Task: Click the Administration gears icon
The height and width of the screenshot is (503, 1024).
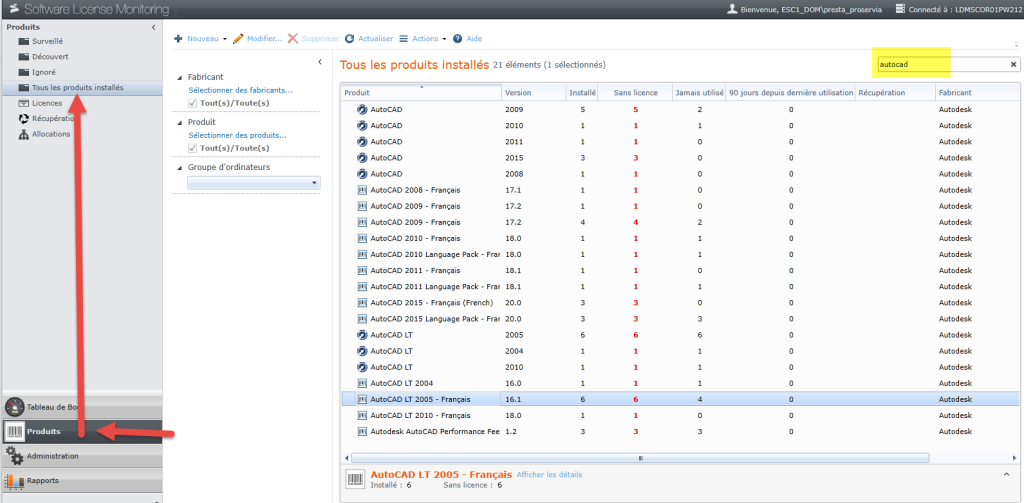Action: (x=14, y=456)
